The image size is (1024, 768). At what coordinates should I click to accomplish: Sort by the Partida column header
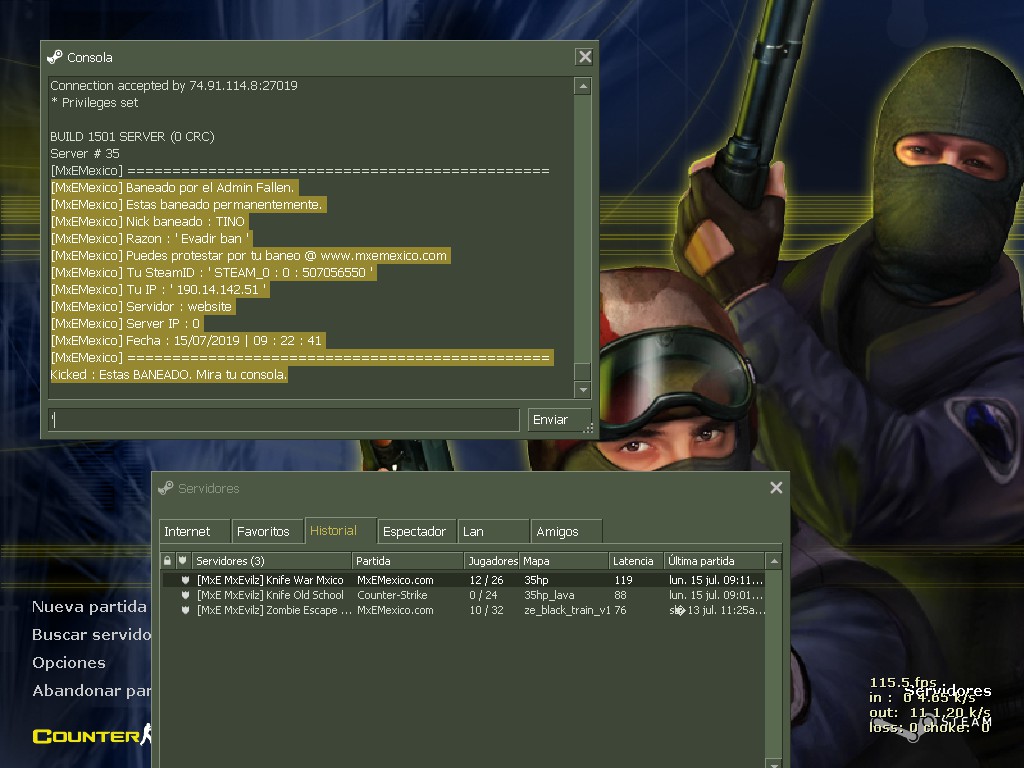408,561
